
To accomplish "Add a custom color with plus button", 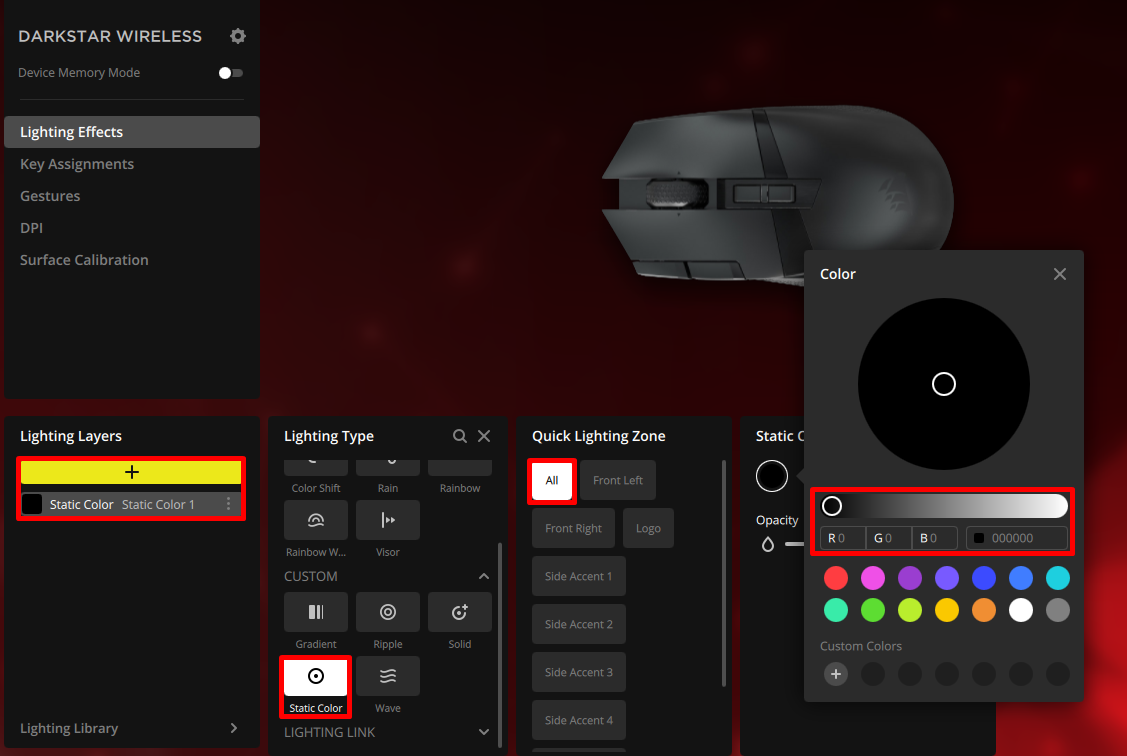I will click(x=836, y=674).
